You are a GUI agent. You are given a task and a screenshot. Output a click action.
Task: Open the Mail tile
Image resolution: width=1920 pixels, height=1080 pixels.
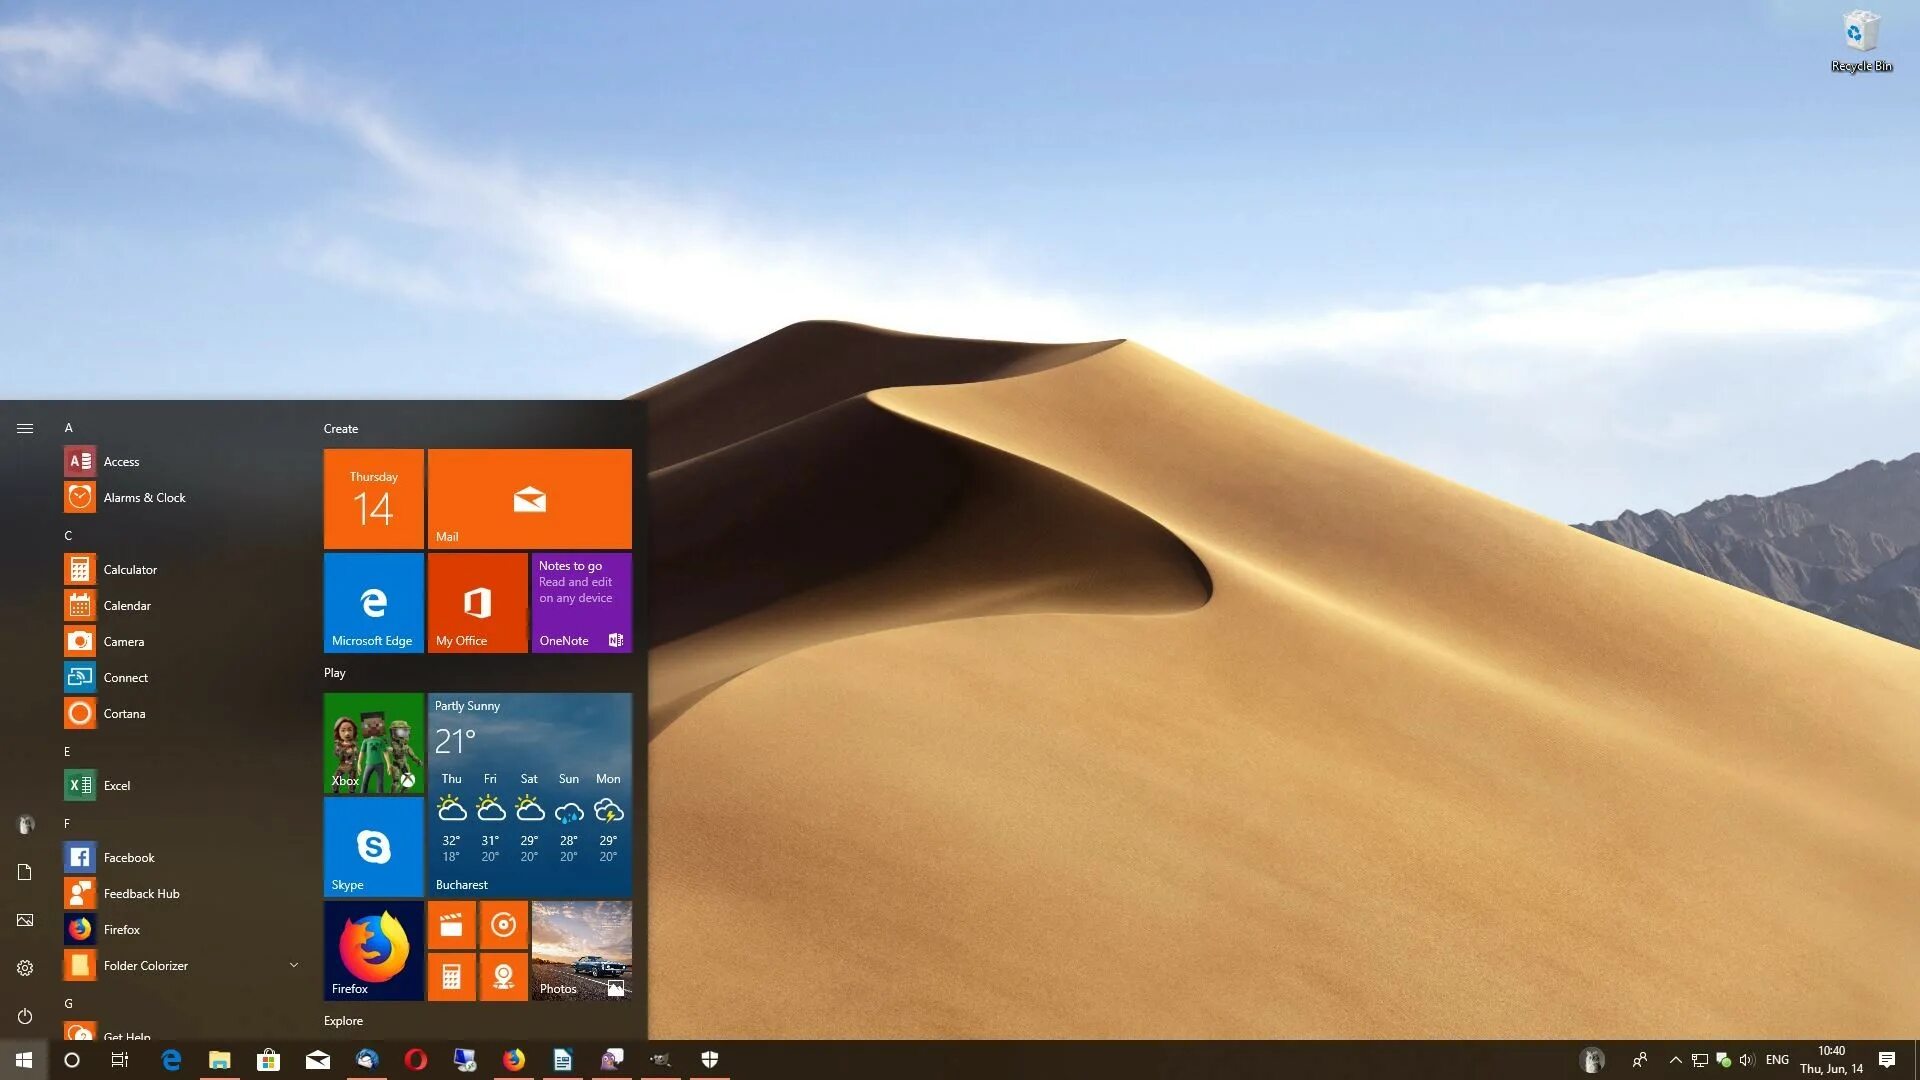(x=529, y=498)
